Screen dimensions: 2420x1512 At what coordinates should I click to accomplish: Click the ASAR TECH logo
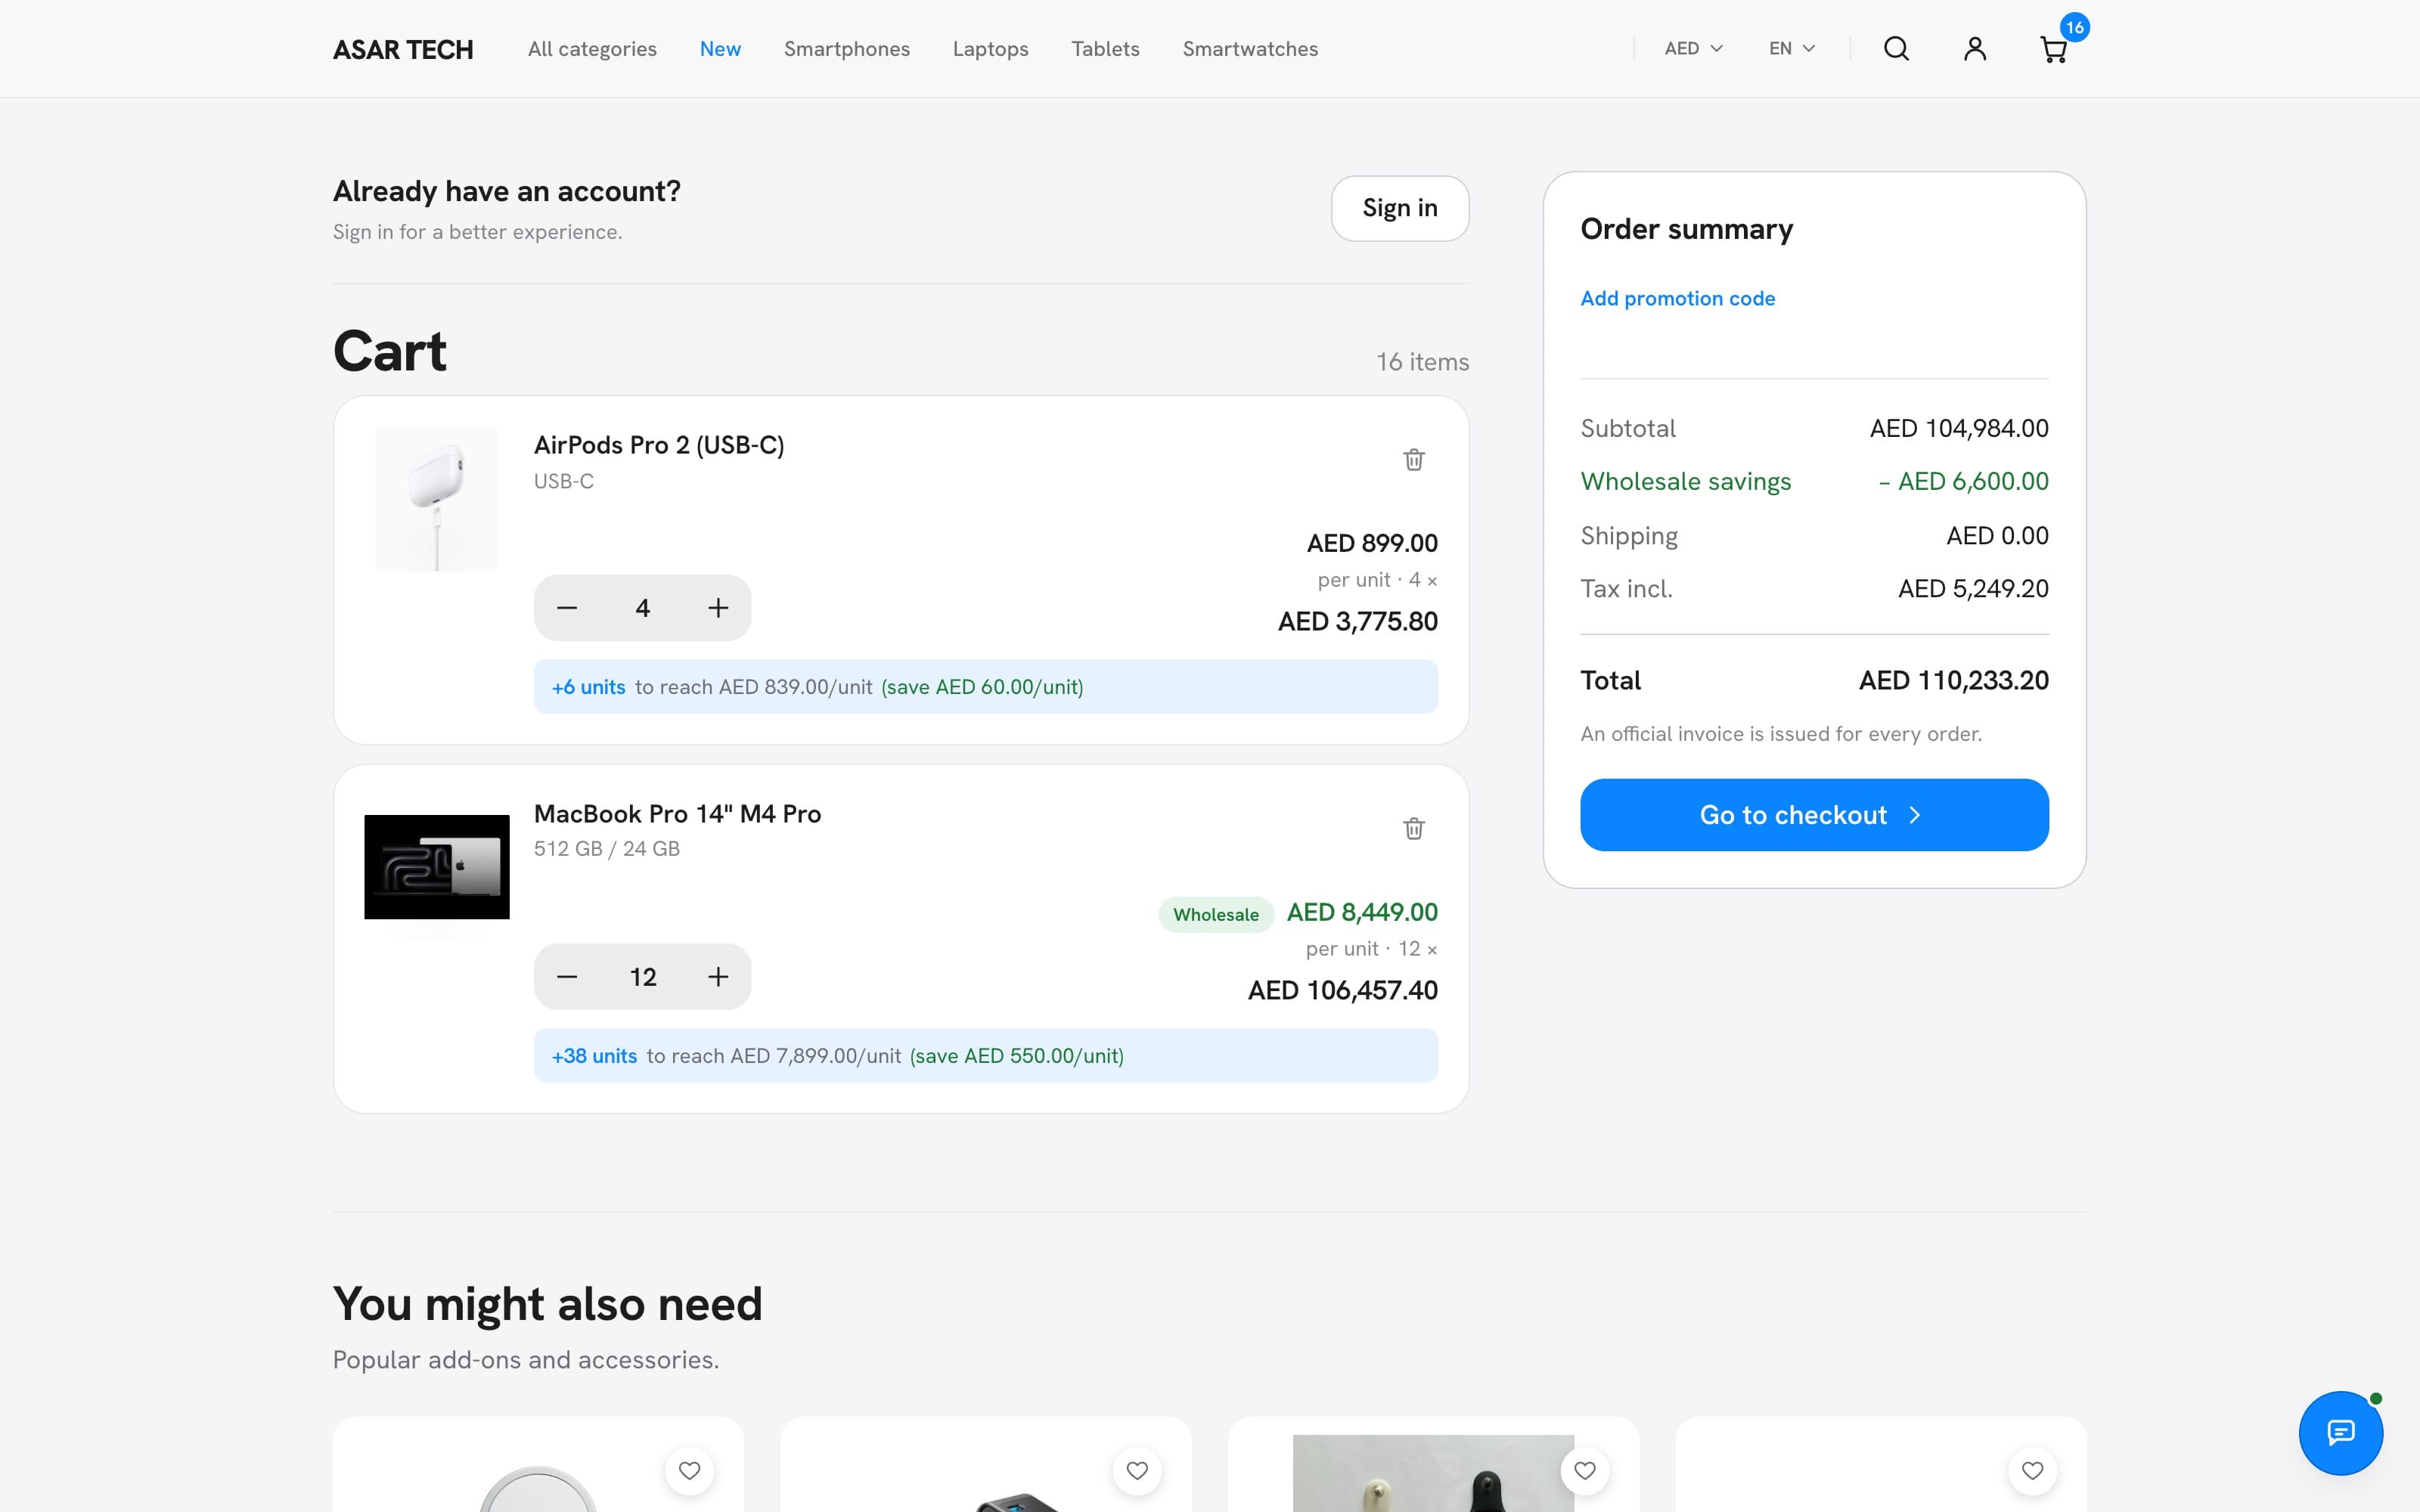pos(403,49)
